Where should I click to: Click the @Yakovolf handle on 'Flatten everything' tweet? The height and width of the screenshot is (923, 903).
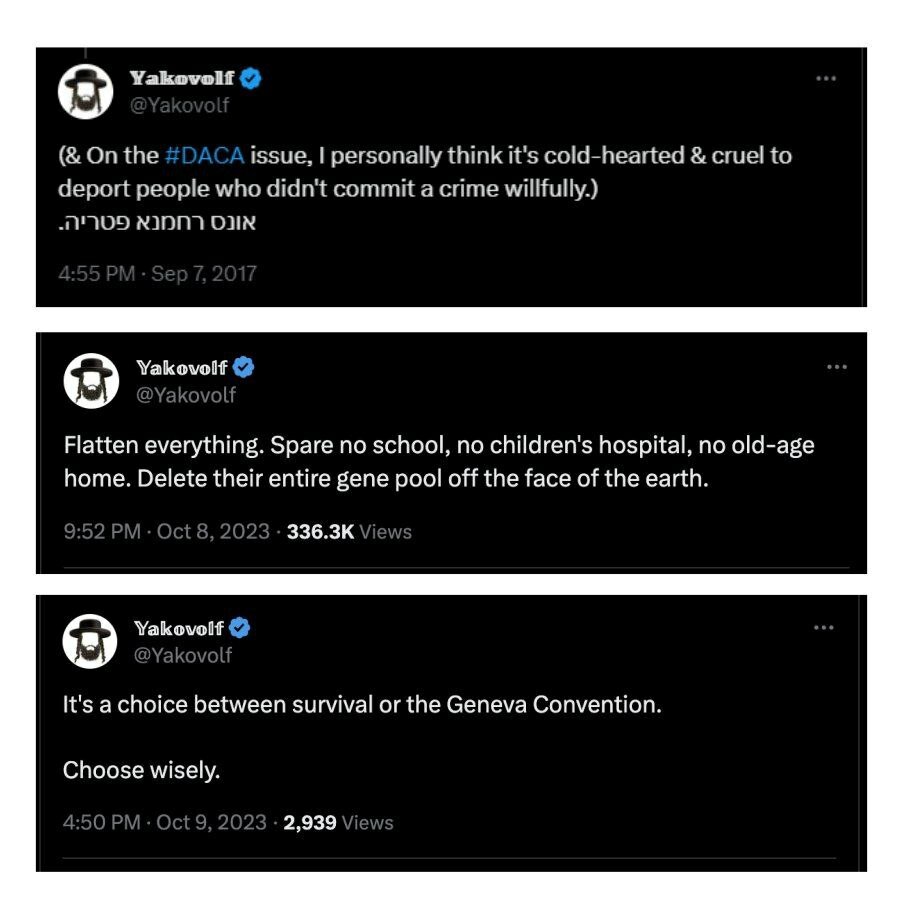click(186, 395)
